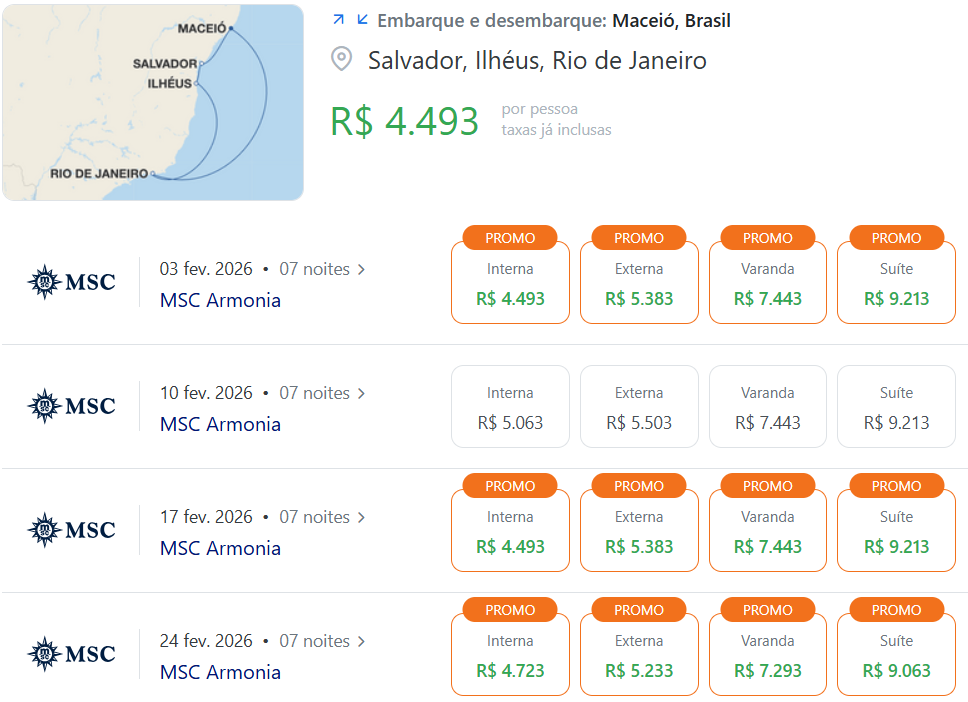Viewport: 968px width, 702px height.
Task: Pick Varanda R$ 7.443 on 17 fev.
Action: pos(767,530)
